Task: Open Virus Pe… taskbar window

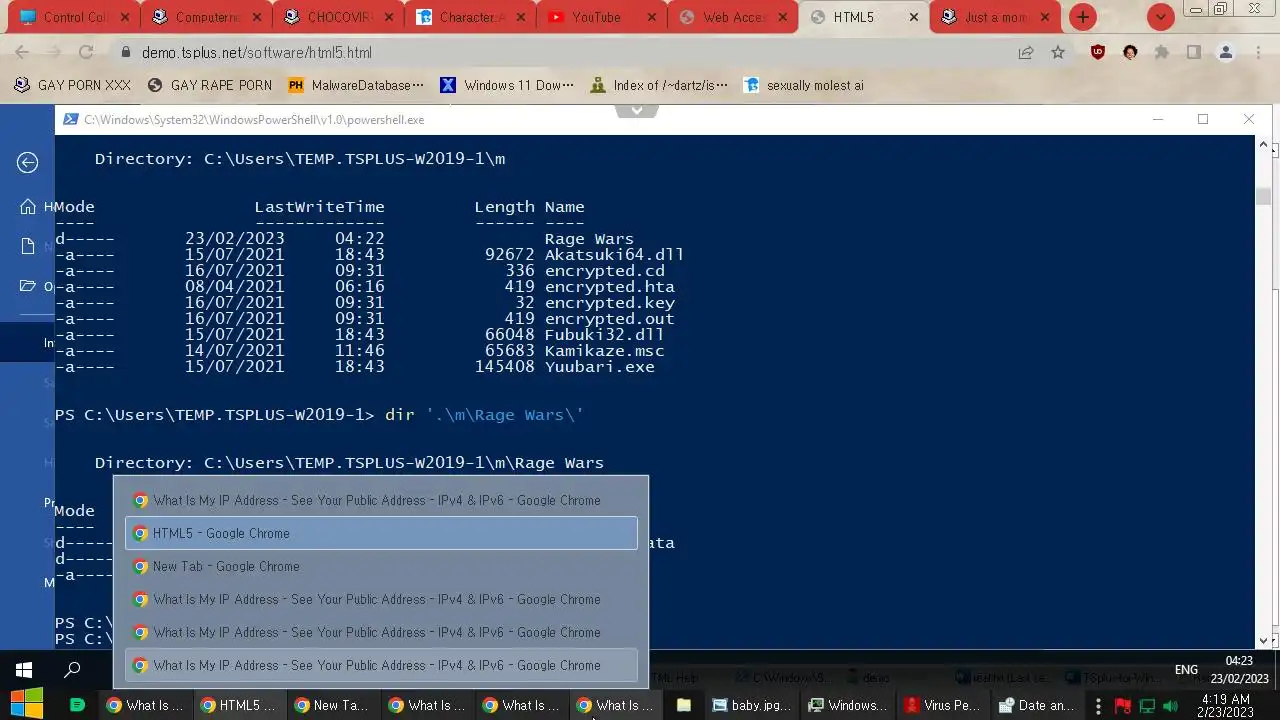Action: pyautogui.click(x=943, y=705)
